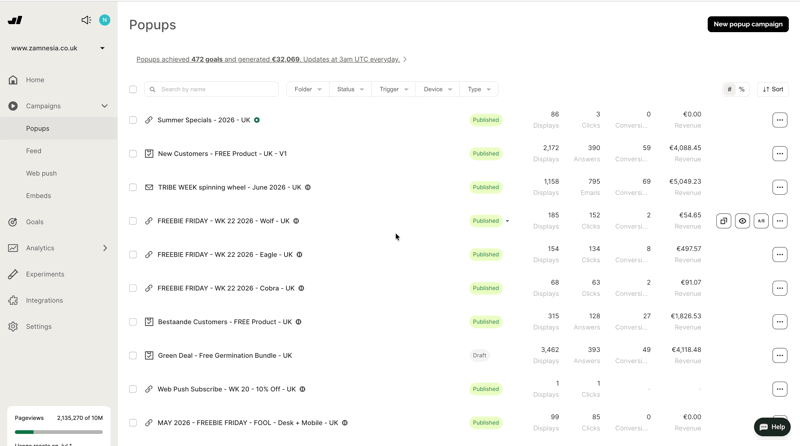Go to Web push in sidebar

(x=41, y=174)
